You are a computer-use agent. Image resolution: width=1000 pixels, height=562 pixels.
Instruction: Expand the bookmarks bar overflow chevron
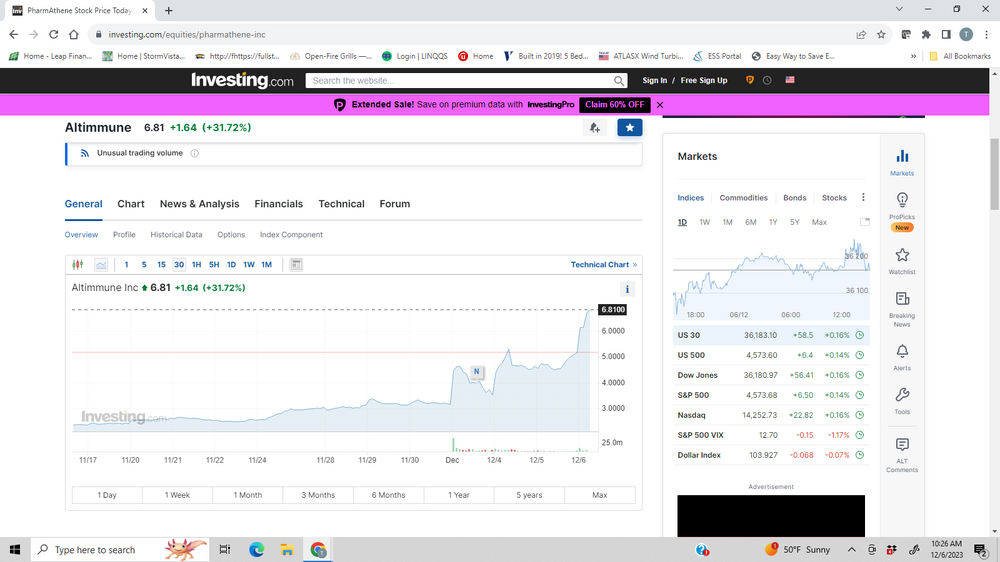pyautogui.click(x=913, y=56)
